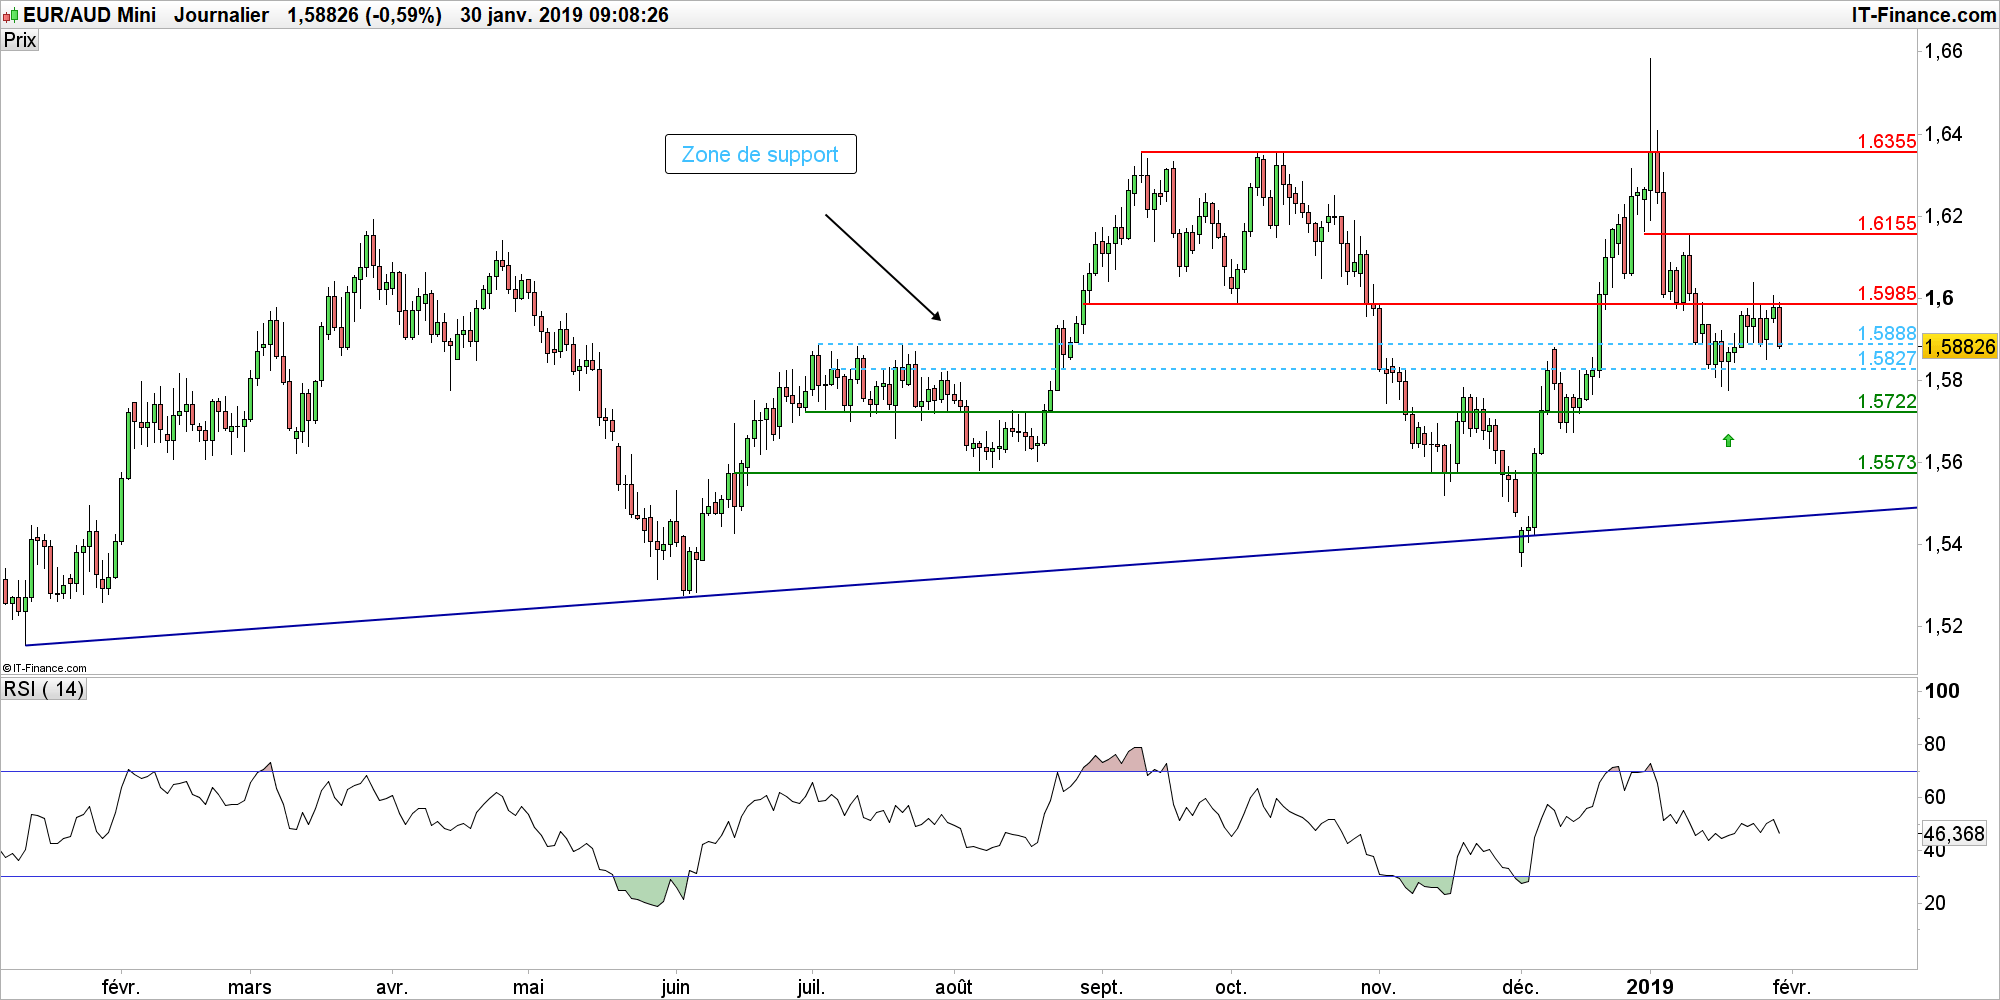Viewport: 2000px width, 1000px height.
Task: Select the 1.5888 blue dashed level label
Action: (1886, 333)
